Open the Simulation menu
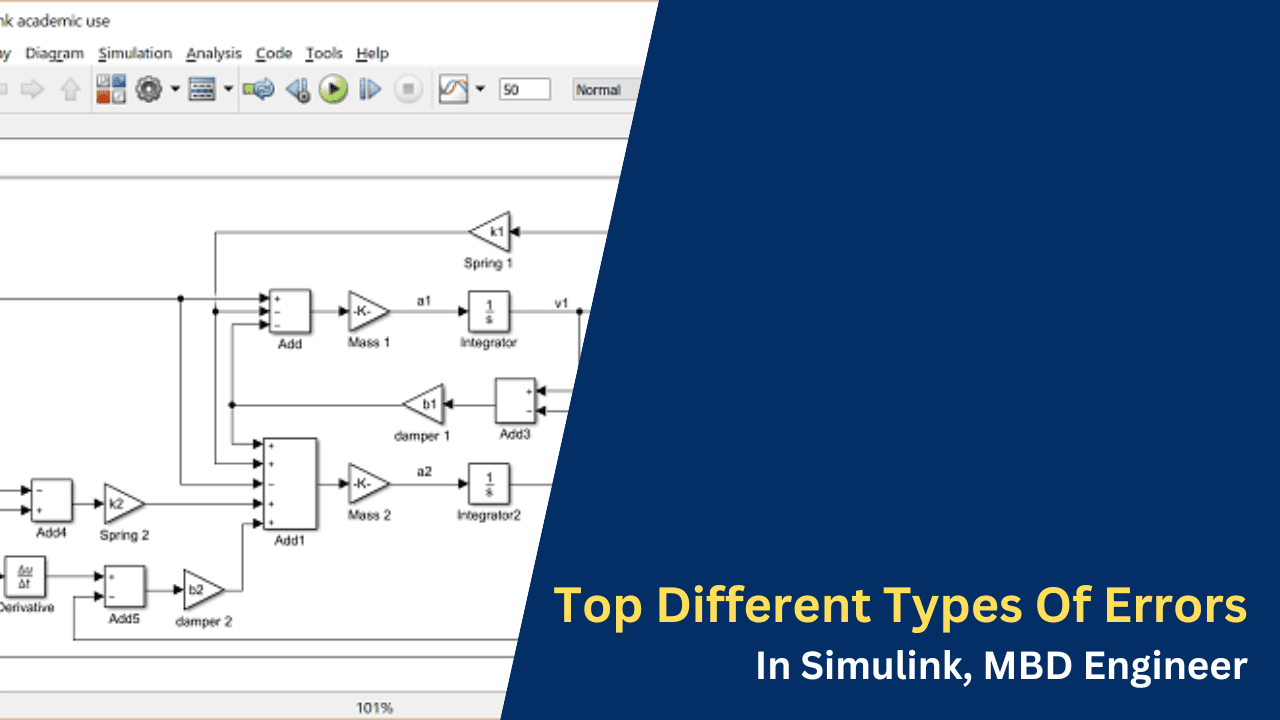Viewport: 1280px width, 720px height. coord(135,53)
